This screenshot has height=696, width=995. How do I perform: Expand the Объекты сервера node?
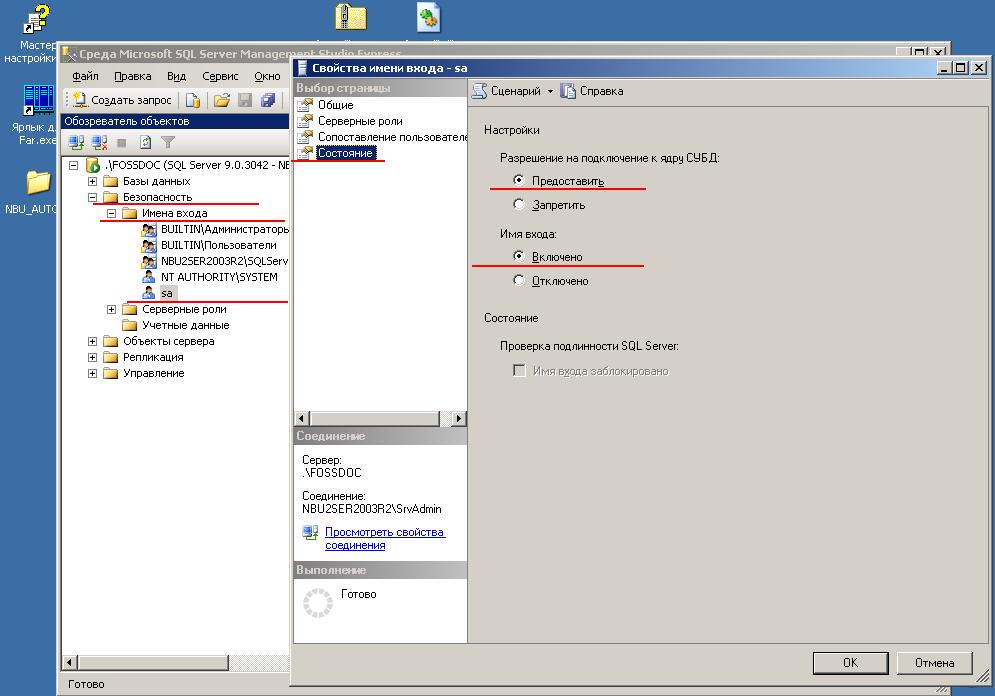click(x=93, y=341)
